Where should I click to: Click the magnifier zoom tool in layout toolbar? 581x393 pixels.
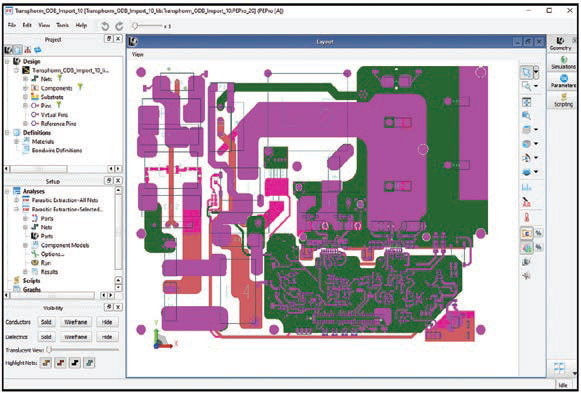pyautogui.click(x=526, y=86)
